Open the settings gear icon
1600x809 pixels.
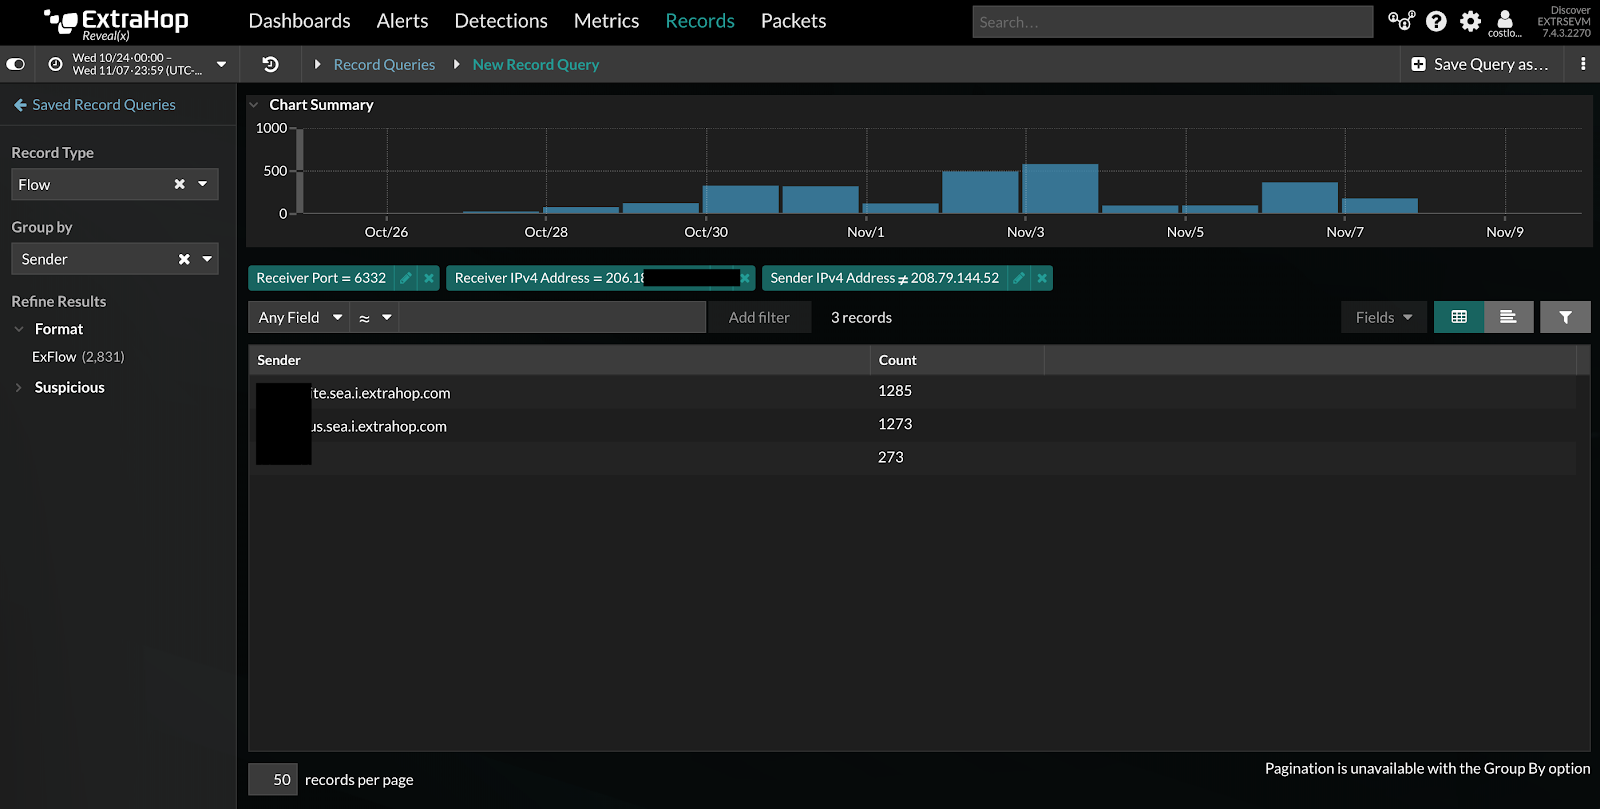click(1470, 21)
